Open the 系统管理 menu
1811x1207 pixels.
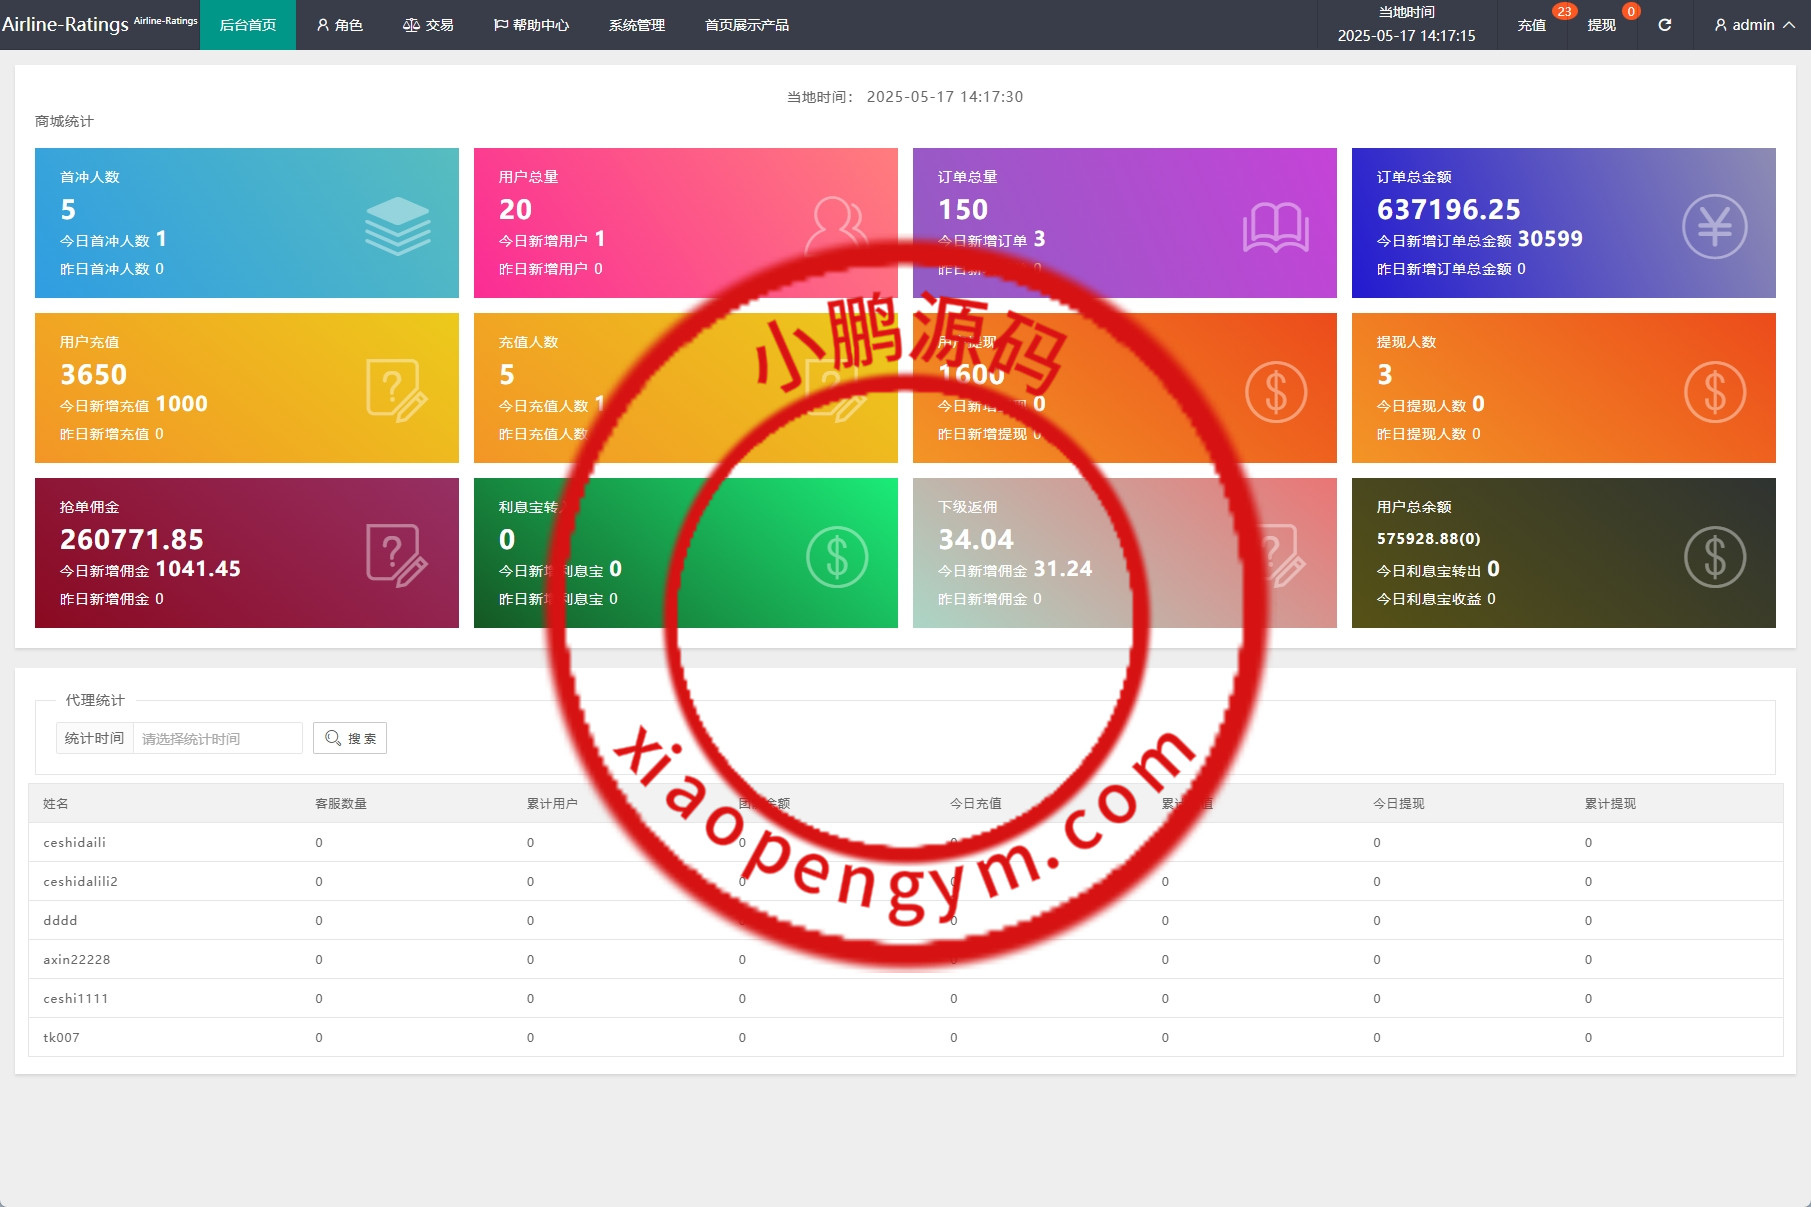click(637, 25)
